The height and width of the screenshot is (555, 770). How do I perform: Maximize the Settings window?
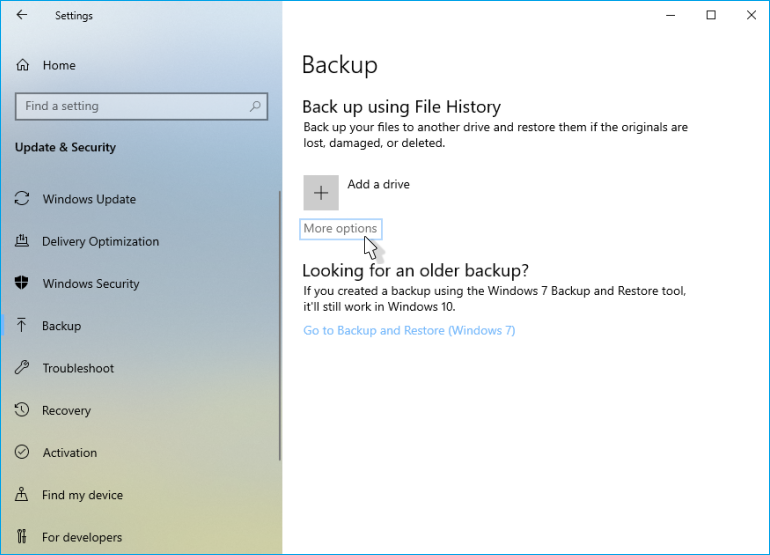point(711,15)
